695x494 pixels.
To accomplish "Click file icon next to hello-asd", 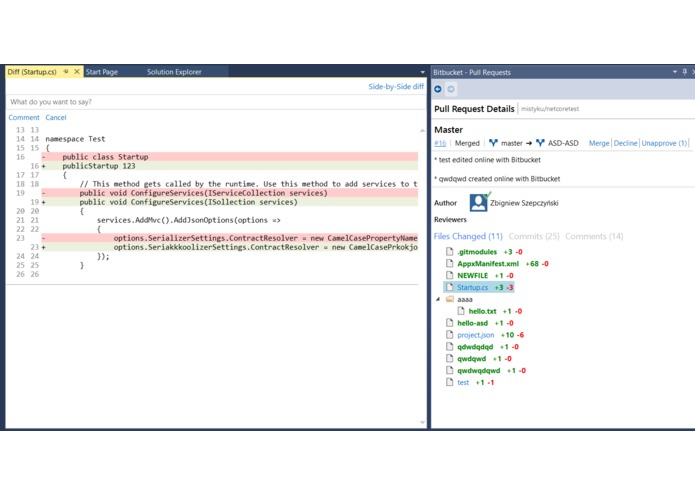I will [x=449, y=323].
